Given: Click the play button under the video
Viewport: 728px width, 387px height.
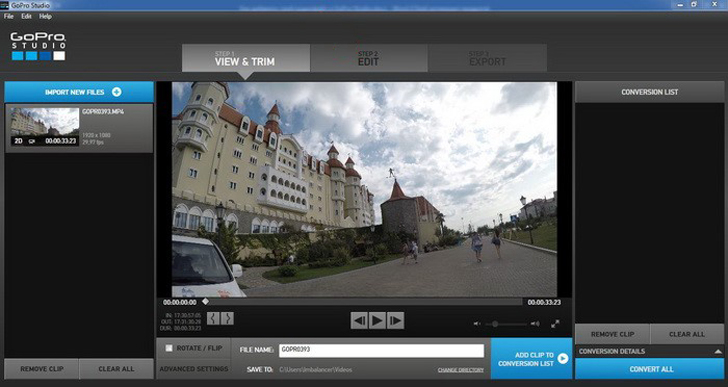Looking at the screenshot, I should point(377,320).
